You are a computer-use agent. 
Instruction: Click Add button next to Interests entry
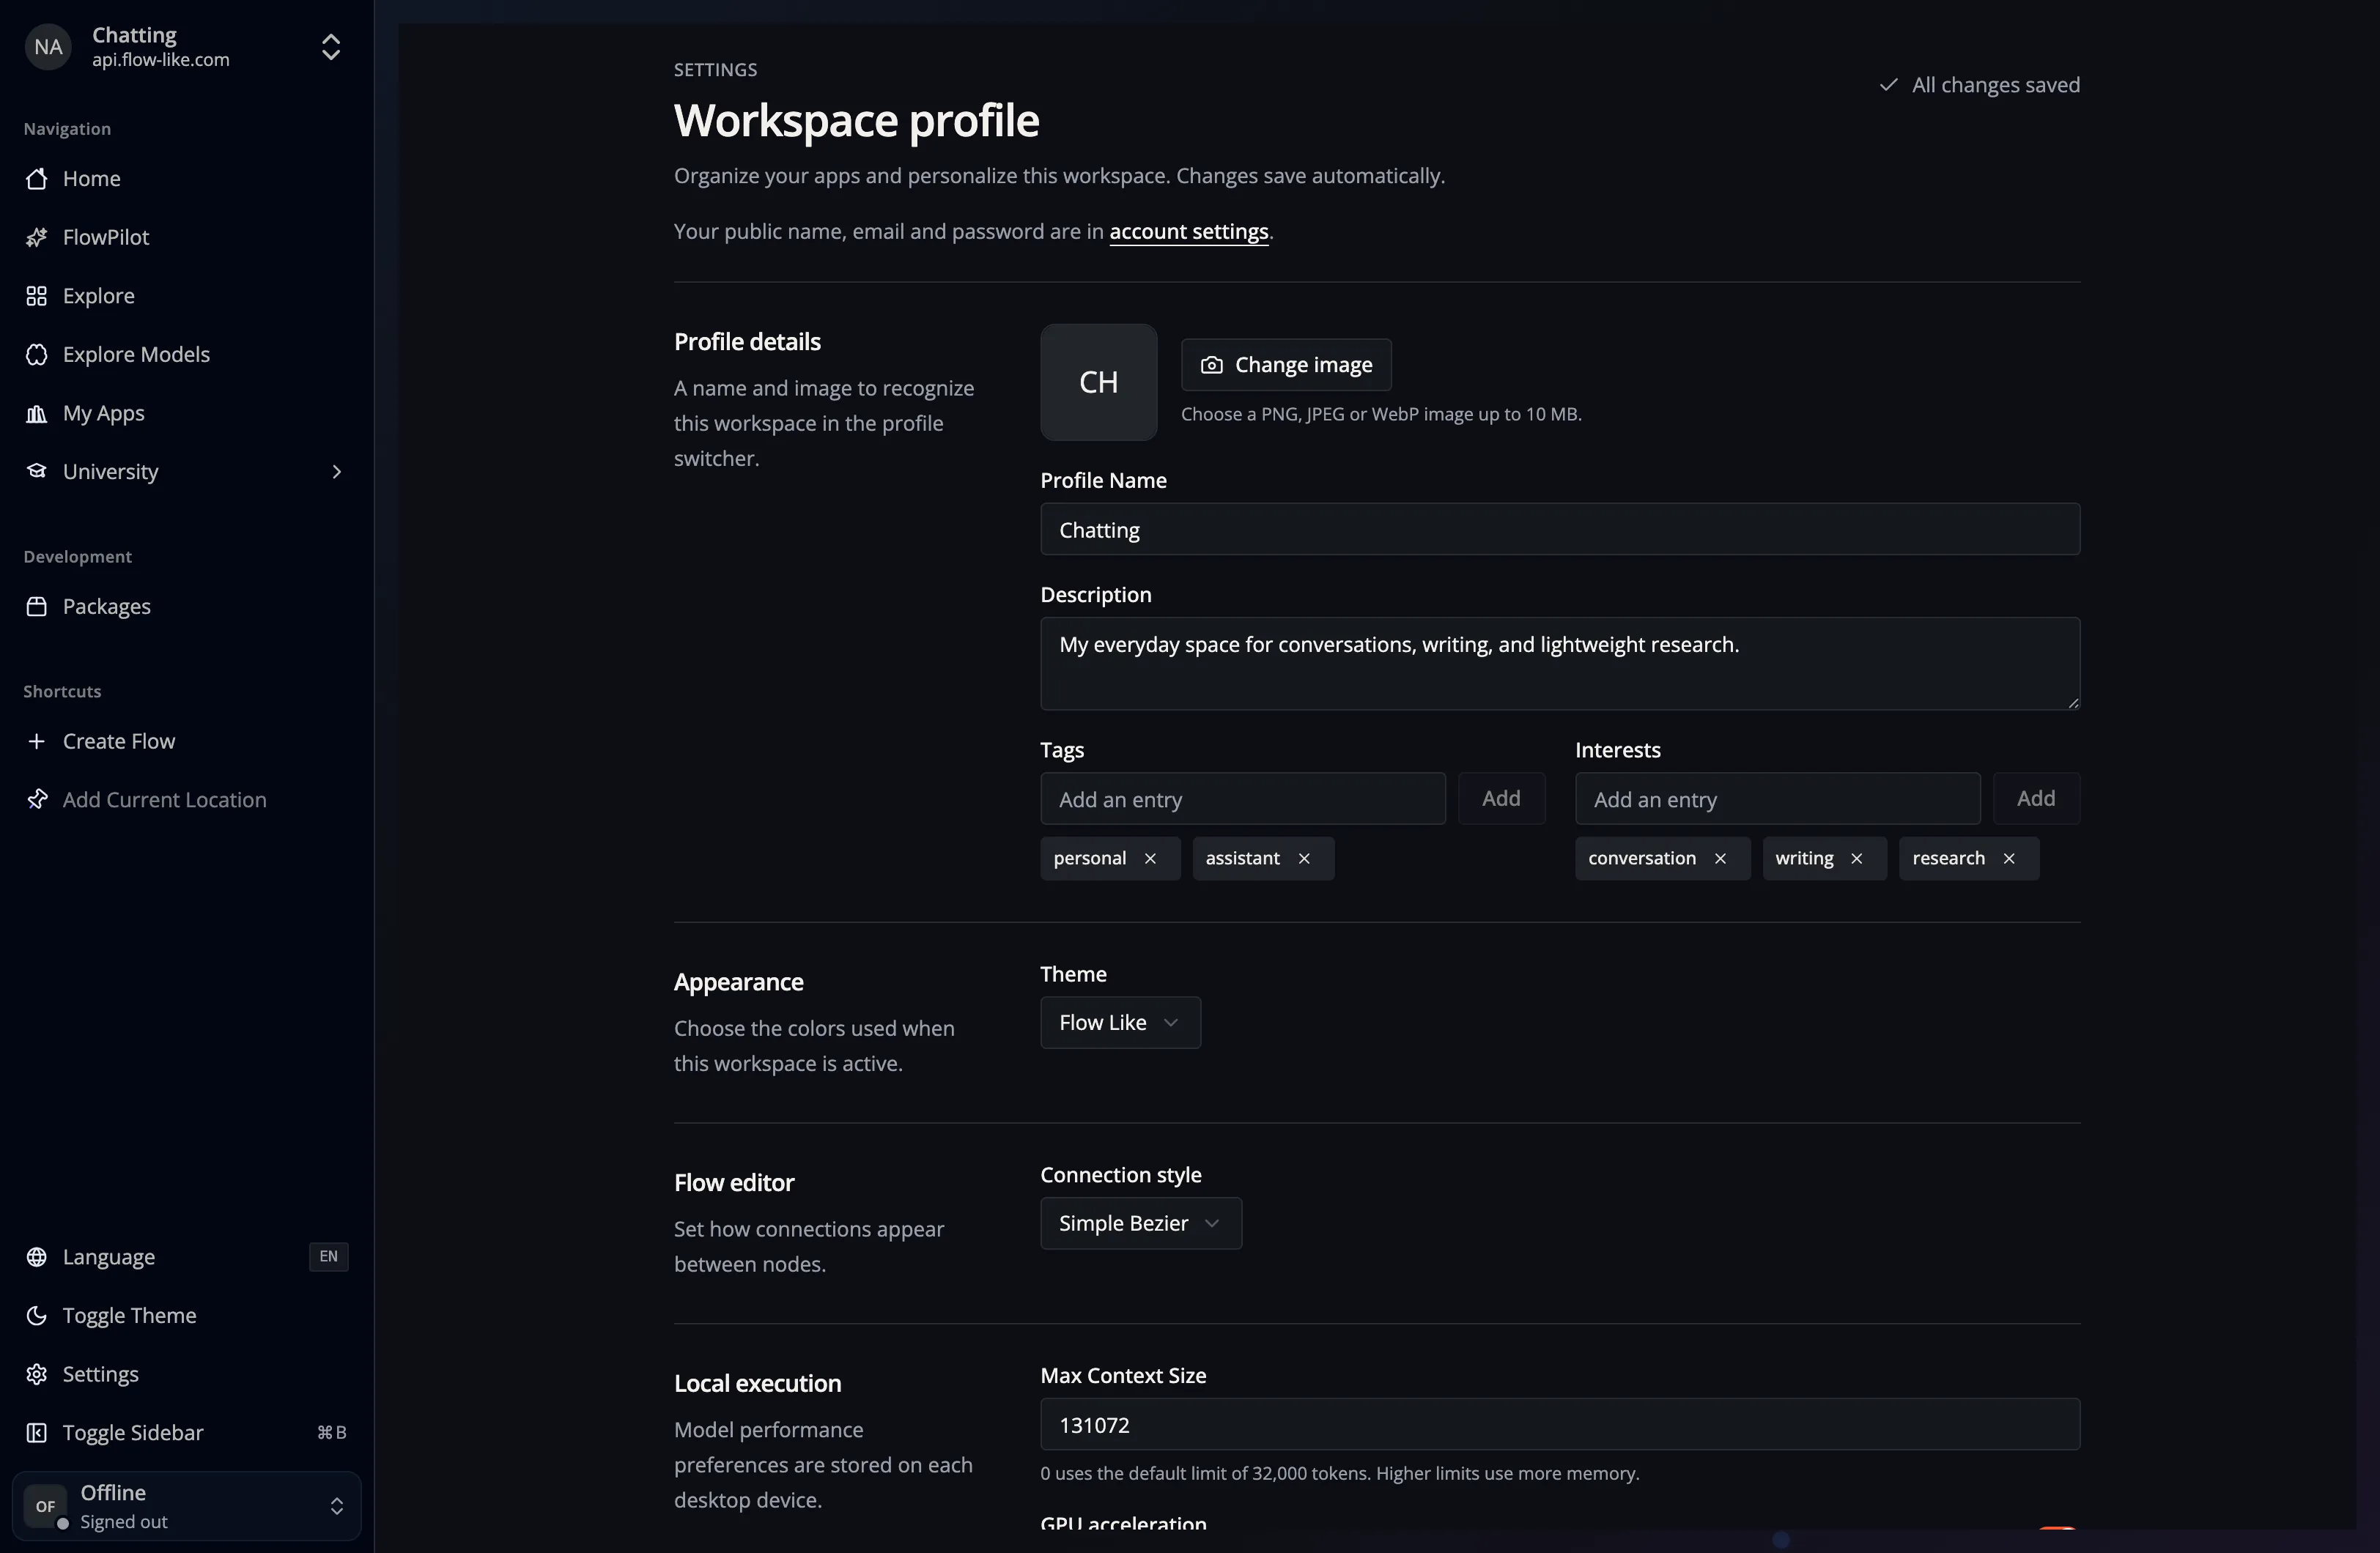pos(2036,798)
